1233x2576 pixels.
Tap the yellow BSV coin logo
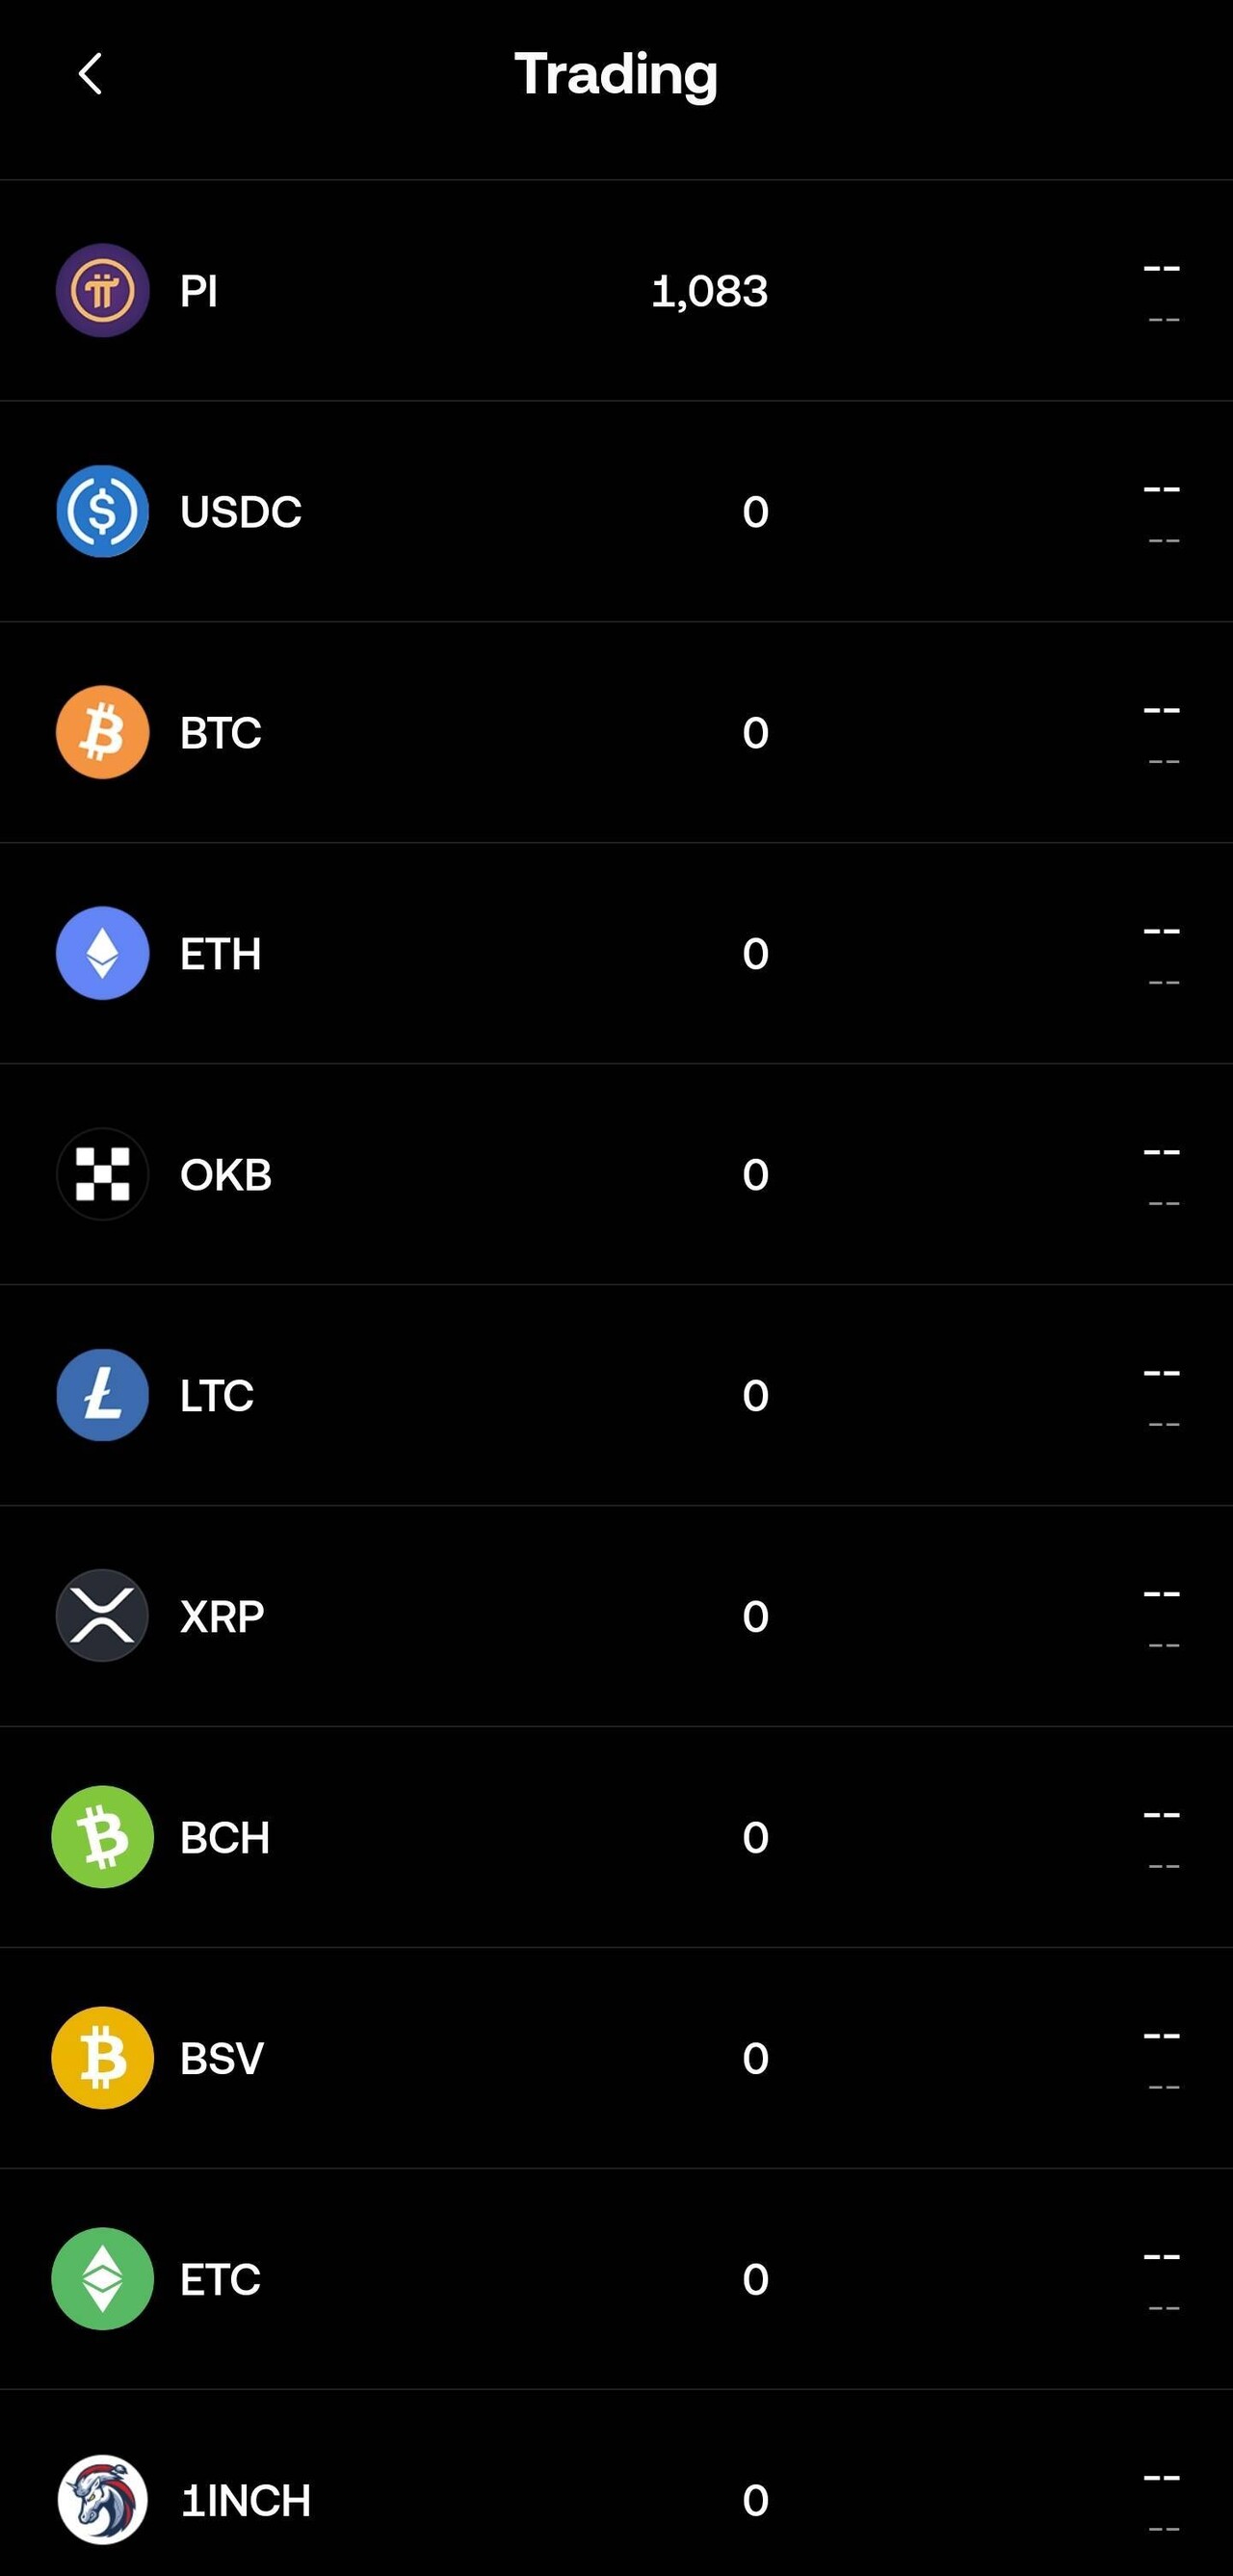(x=102, y=2058)
